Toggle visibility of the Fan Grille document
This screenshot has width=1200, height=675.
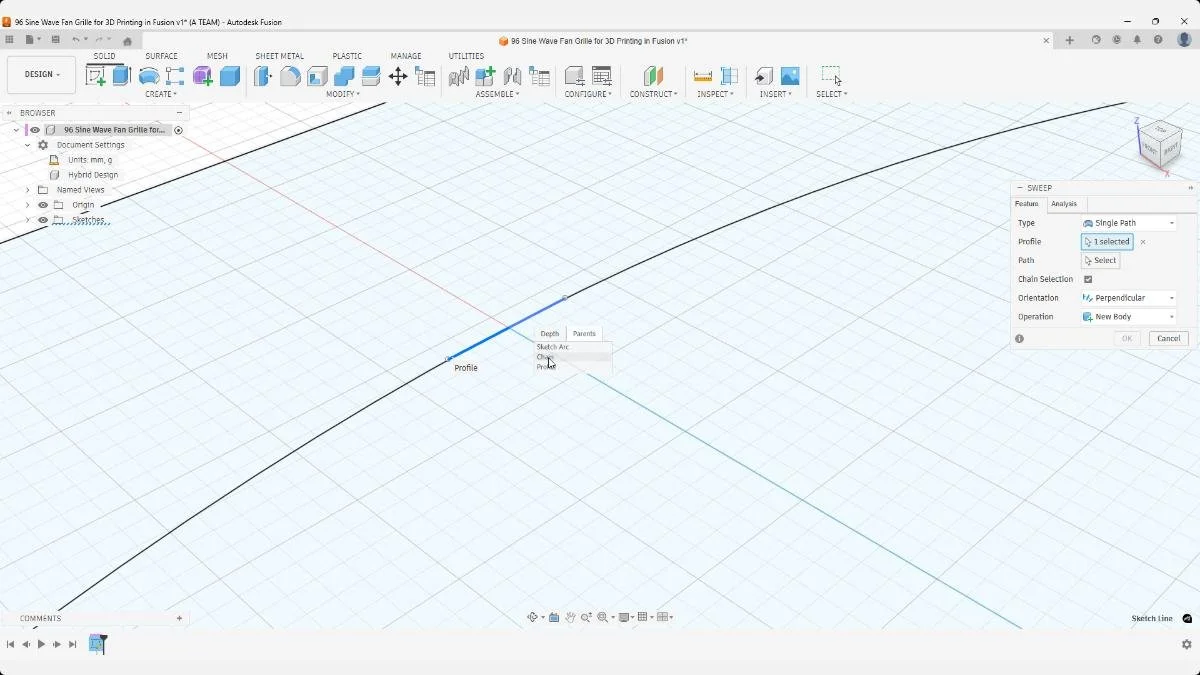tap(35, 130)
